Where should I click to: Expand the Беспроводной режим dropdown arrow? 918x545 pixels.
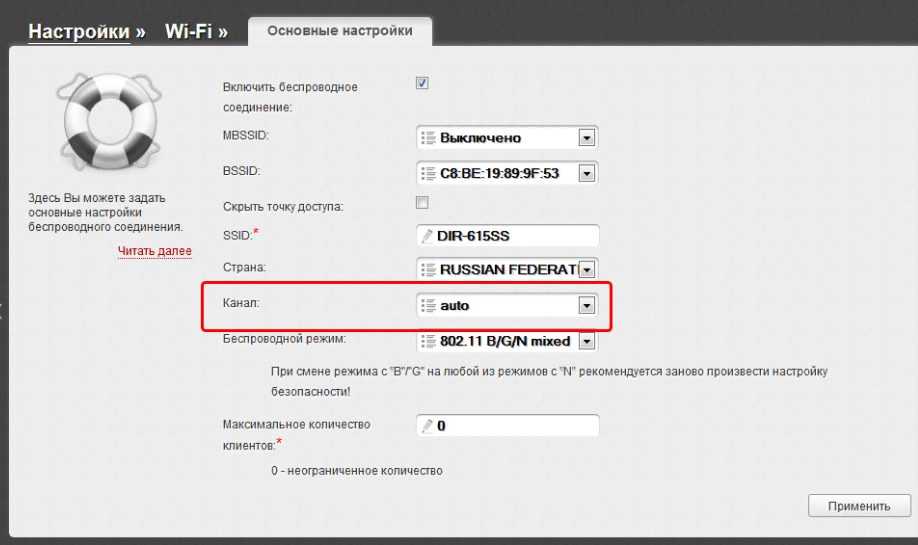587,341
